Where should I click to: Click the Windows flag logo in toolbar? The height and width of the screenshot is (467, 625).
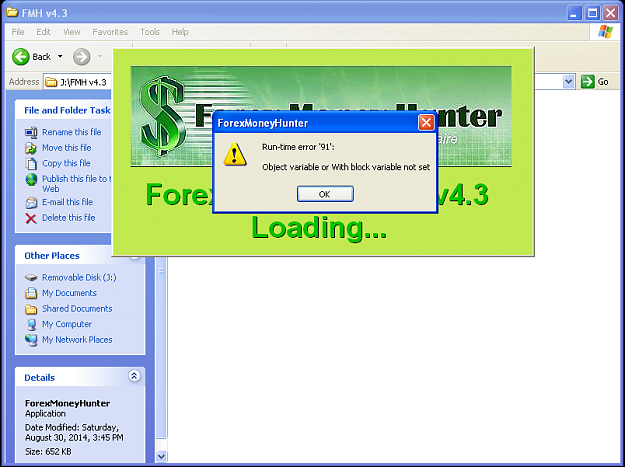tap(605, 32)
